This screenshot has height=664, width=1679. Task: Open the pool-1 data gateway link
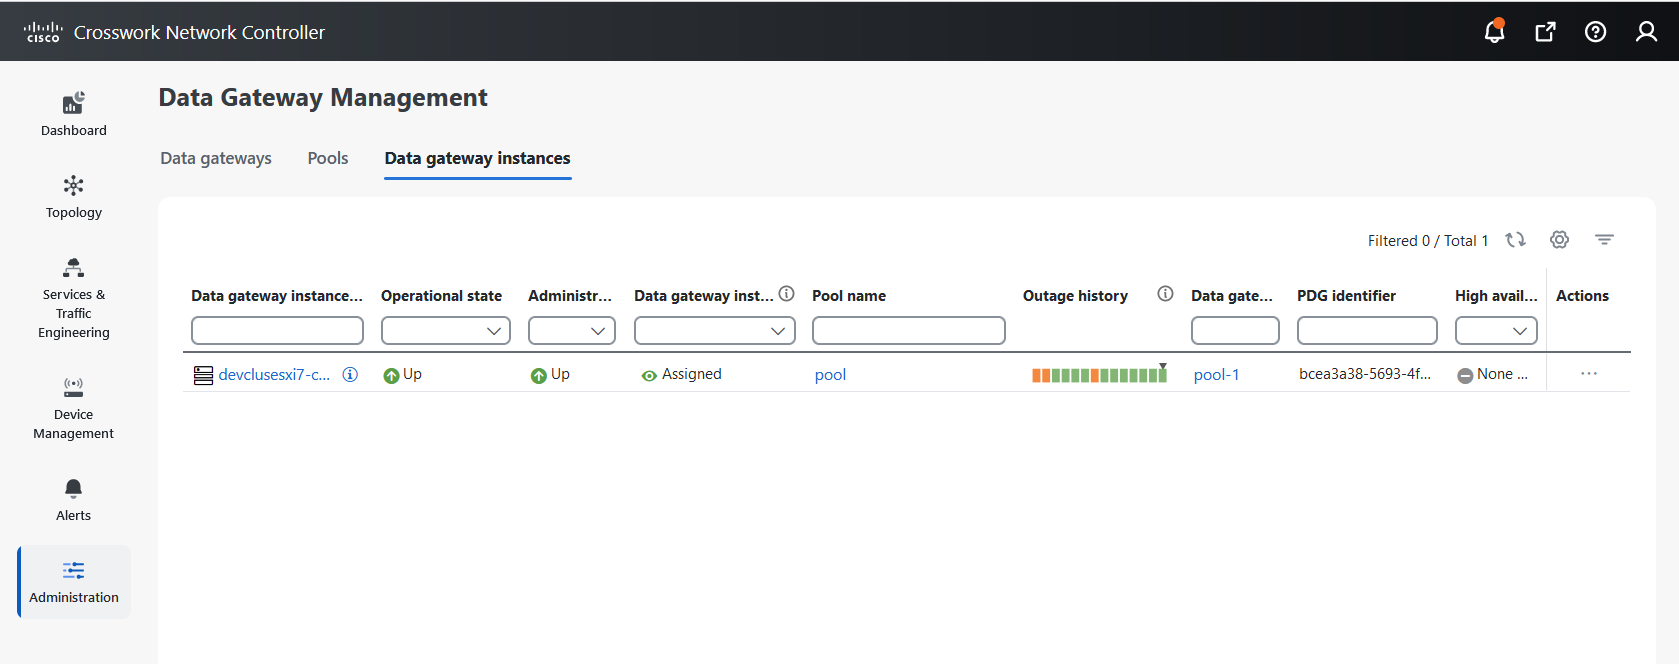(x=1216, y=375)
